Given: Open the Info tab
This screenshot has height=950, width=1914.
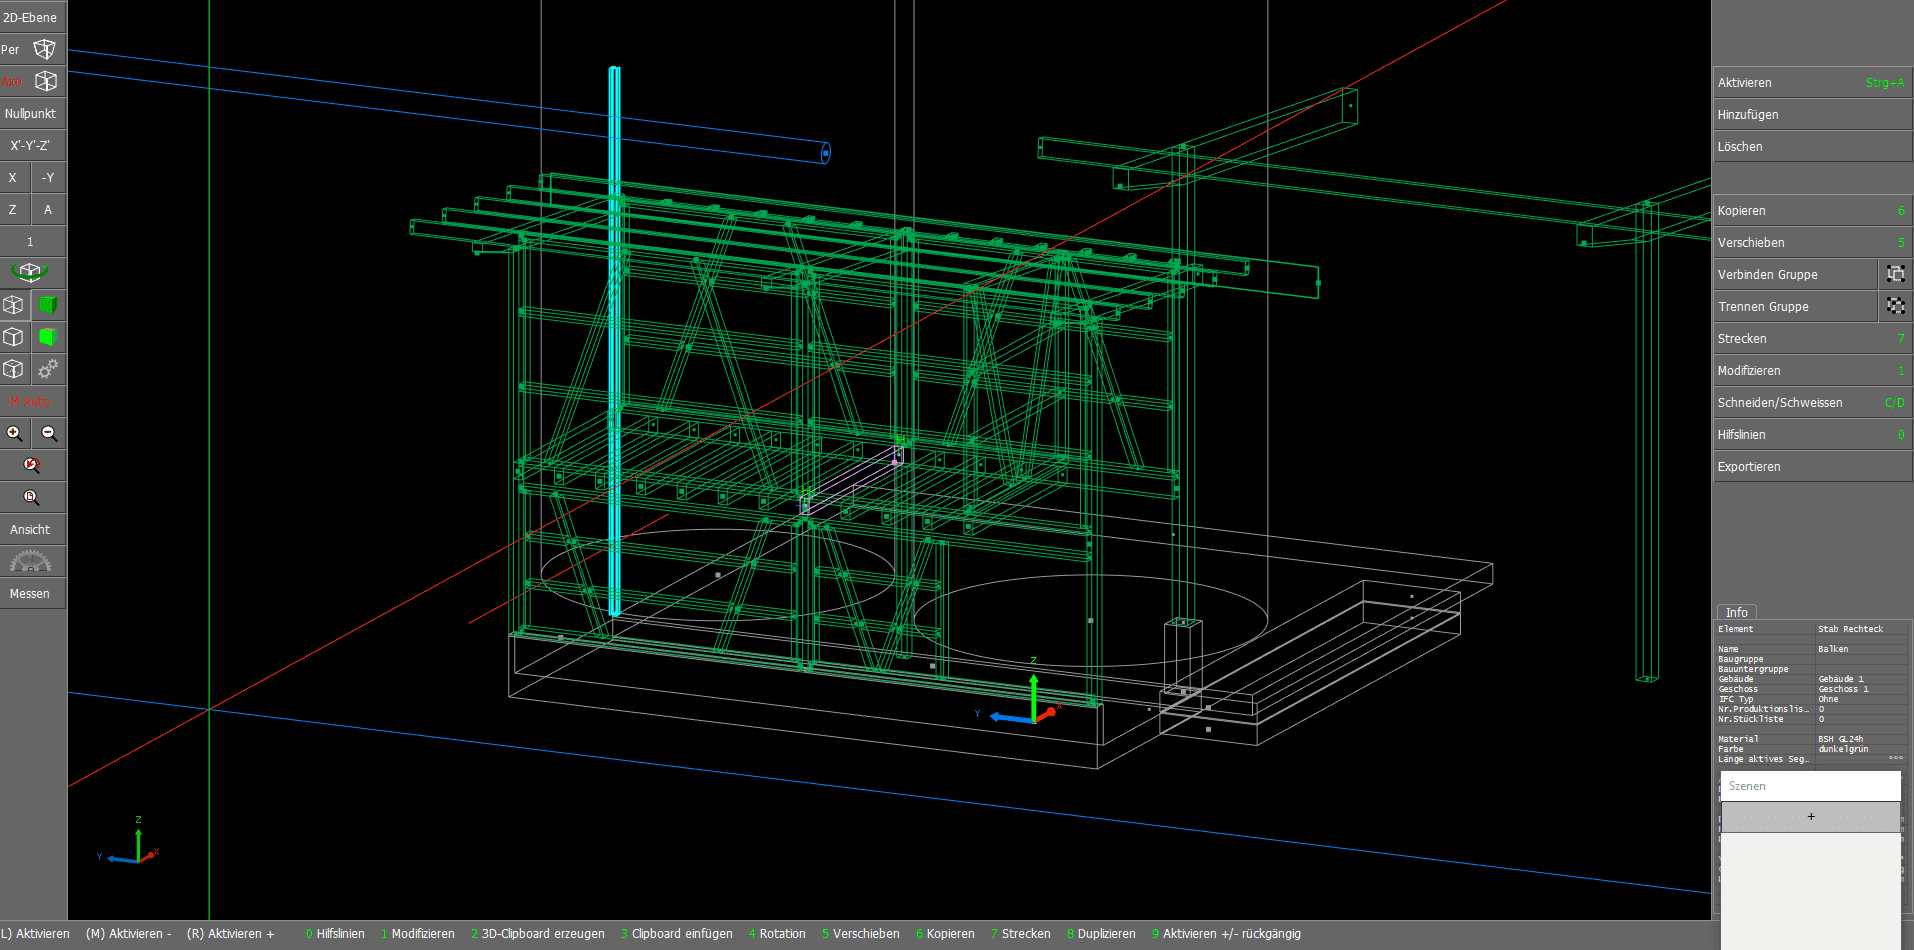Looking at the screenshot, I should [x=1736, y=612].
